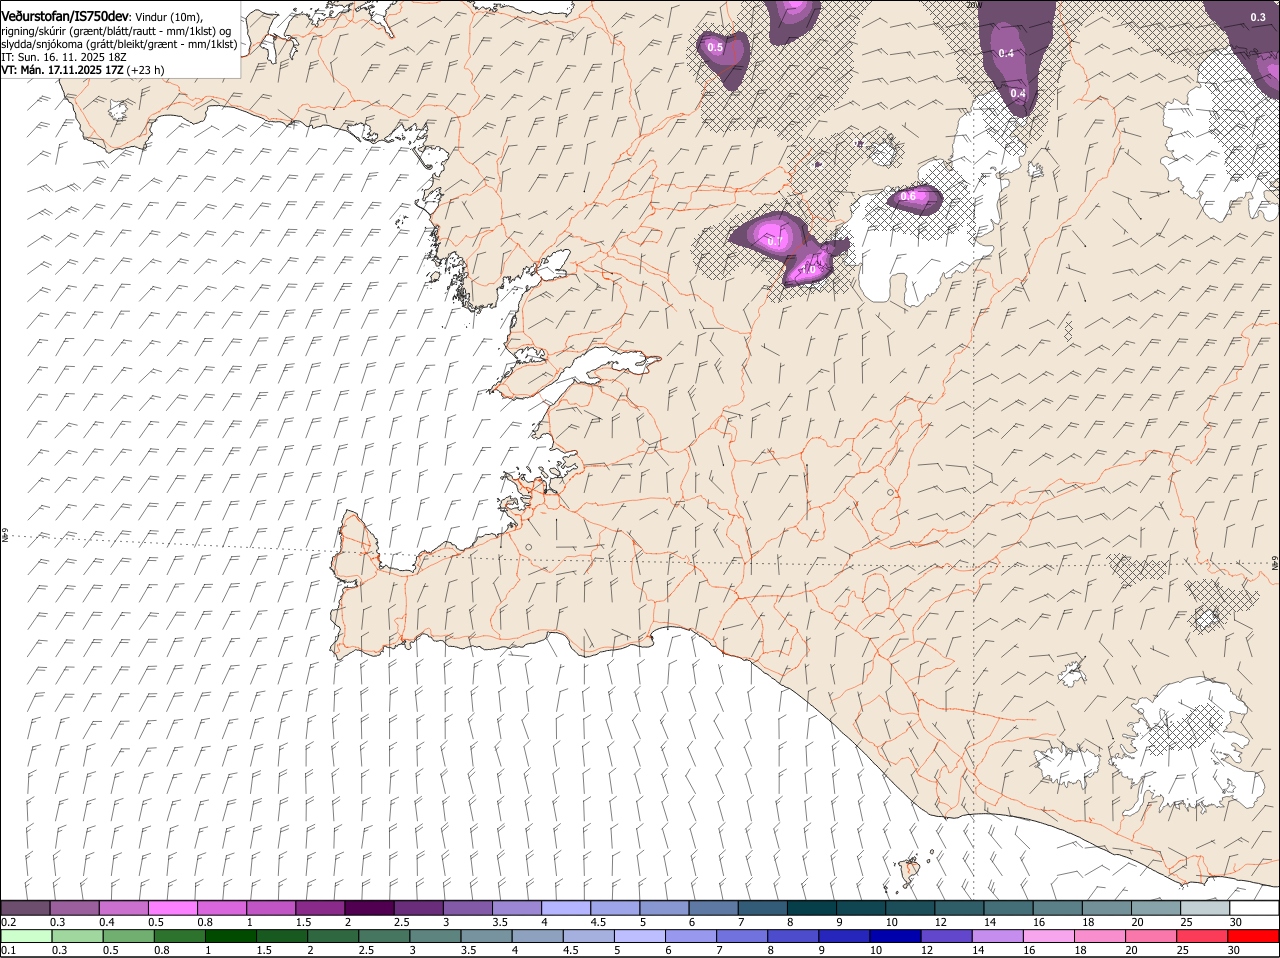
Task: Select the medium purple swatch above upper-row label 3
Action: point(467,908)
